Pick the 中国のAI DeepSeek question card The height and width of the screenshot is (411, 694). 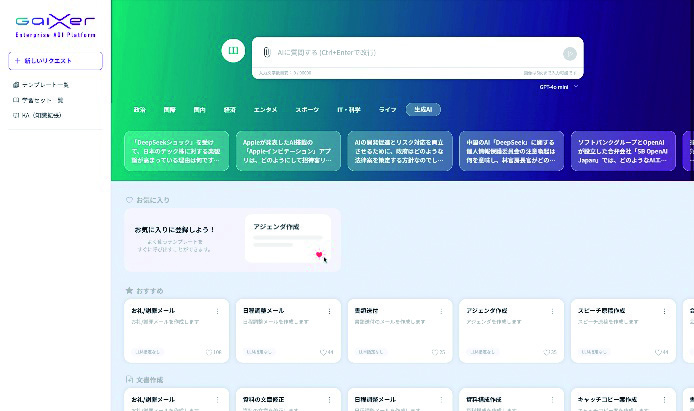511,151
